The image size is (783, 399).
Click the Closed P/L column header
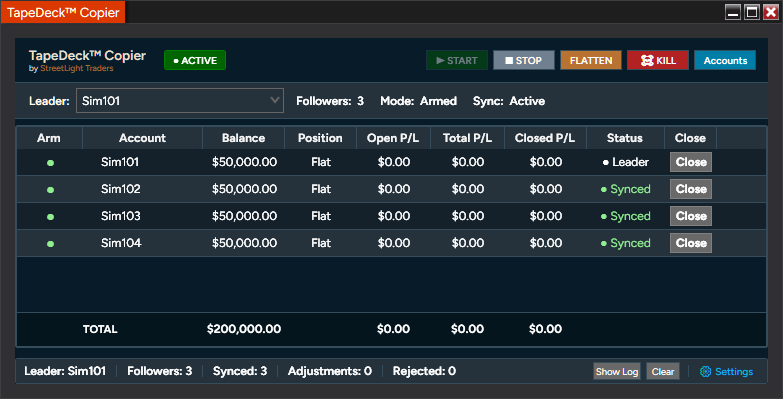[x=545, y=138]
